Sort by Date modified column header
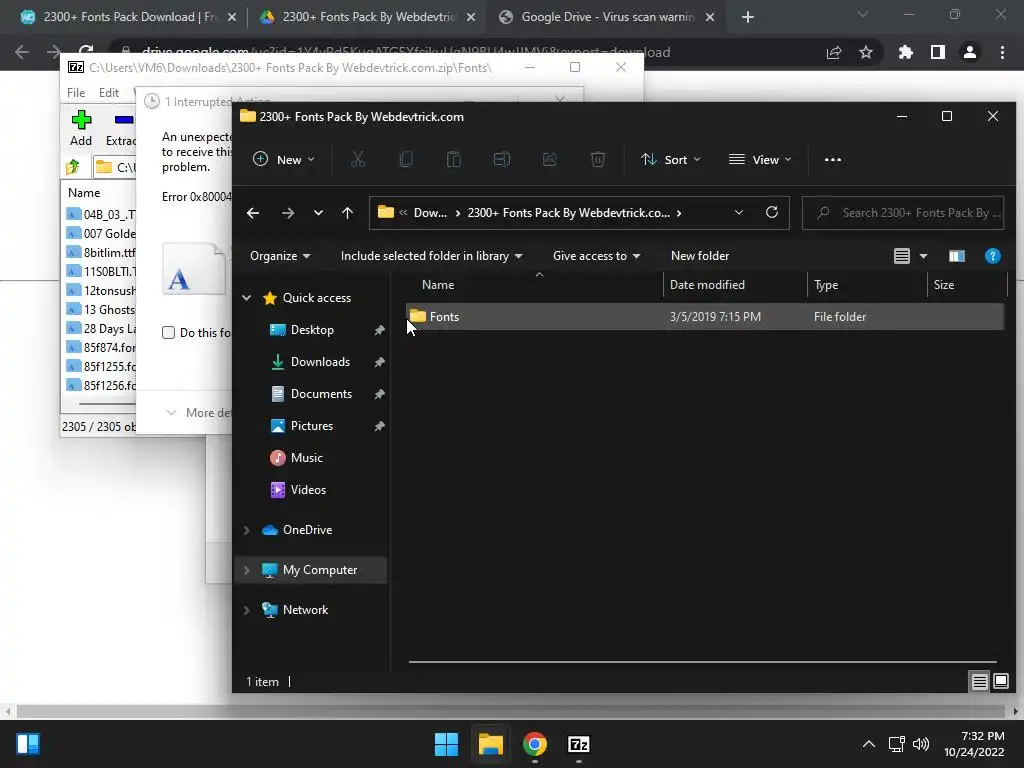The height and width of the screenshot is (768, 1024). (x=735, y=285)
